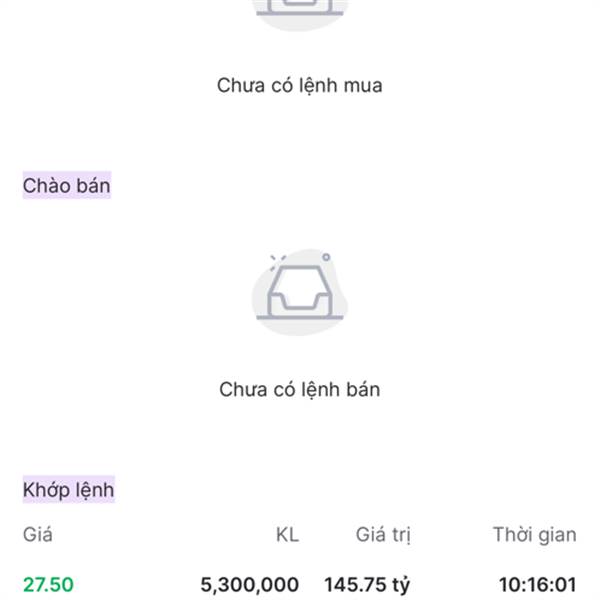Tap the 10:16:01 match time
This screenshot has height=600, width=600.
point(538,585)
